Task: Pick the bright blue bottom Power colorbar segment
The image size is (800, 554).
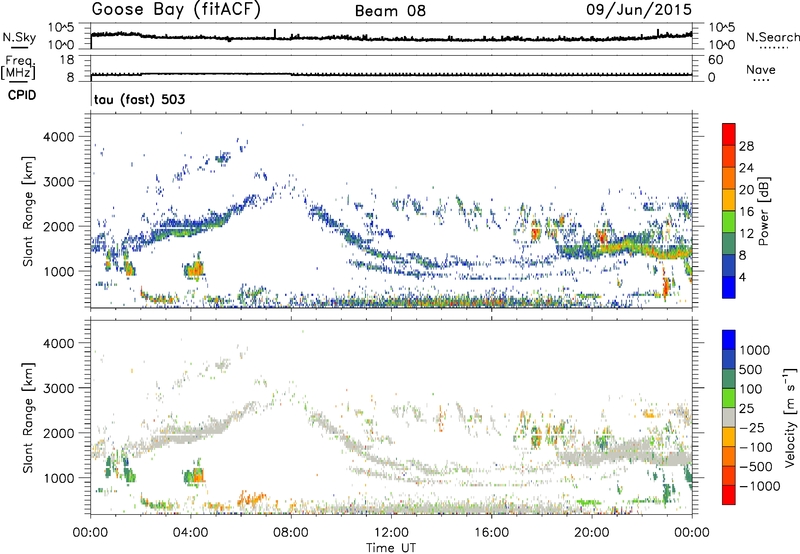Action: pos(729,287)
